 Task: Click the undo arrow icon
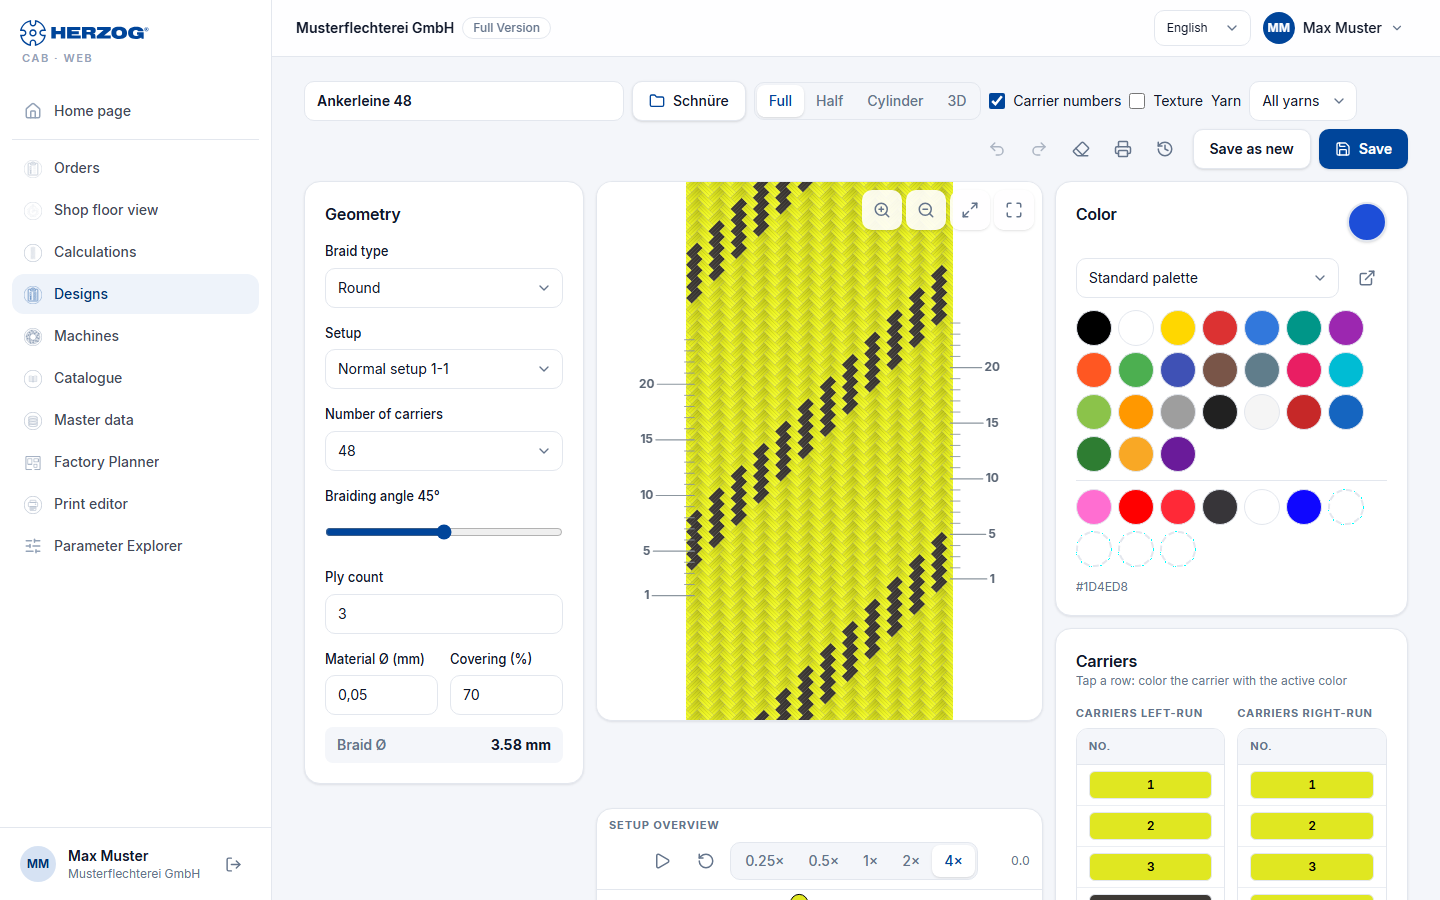point(997,149)
